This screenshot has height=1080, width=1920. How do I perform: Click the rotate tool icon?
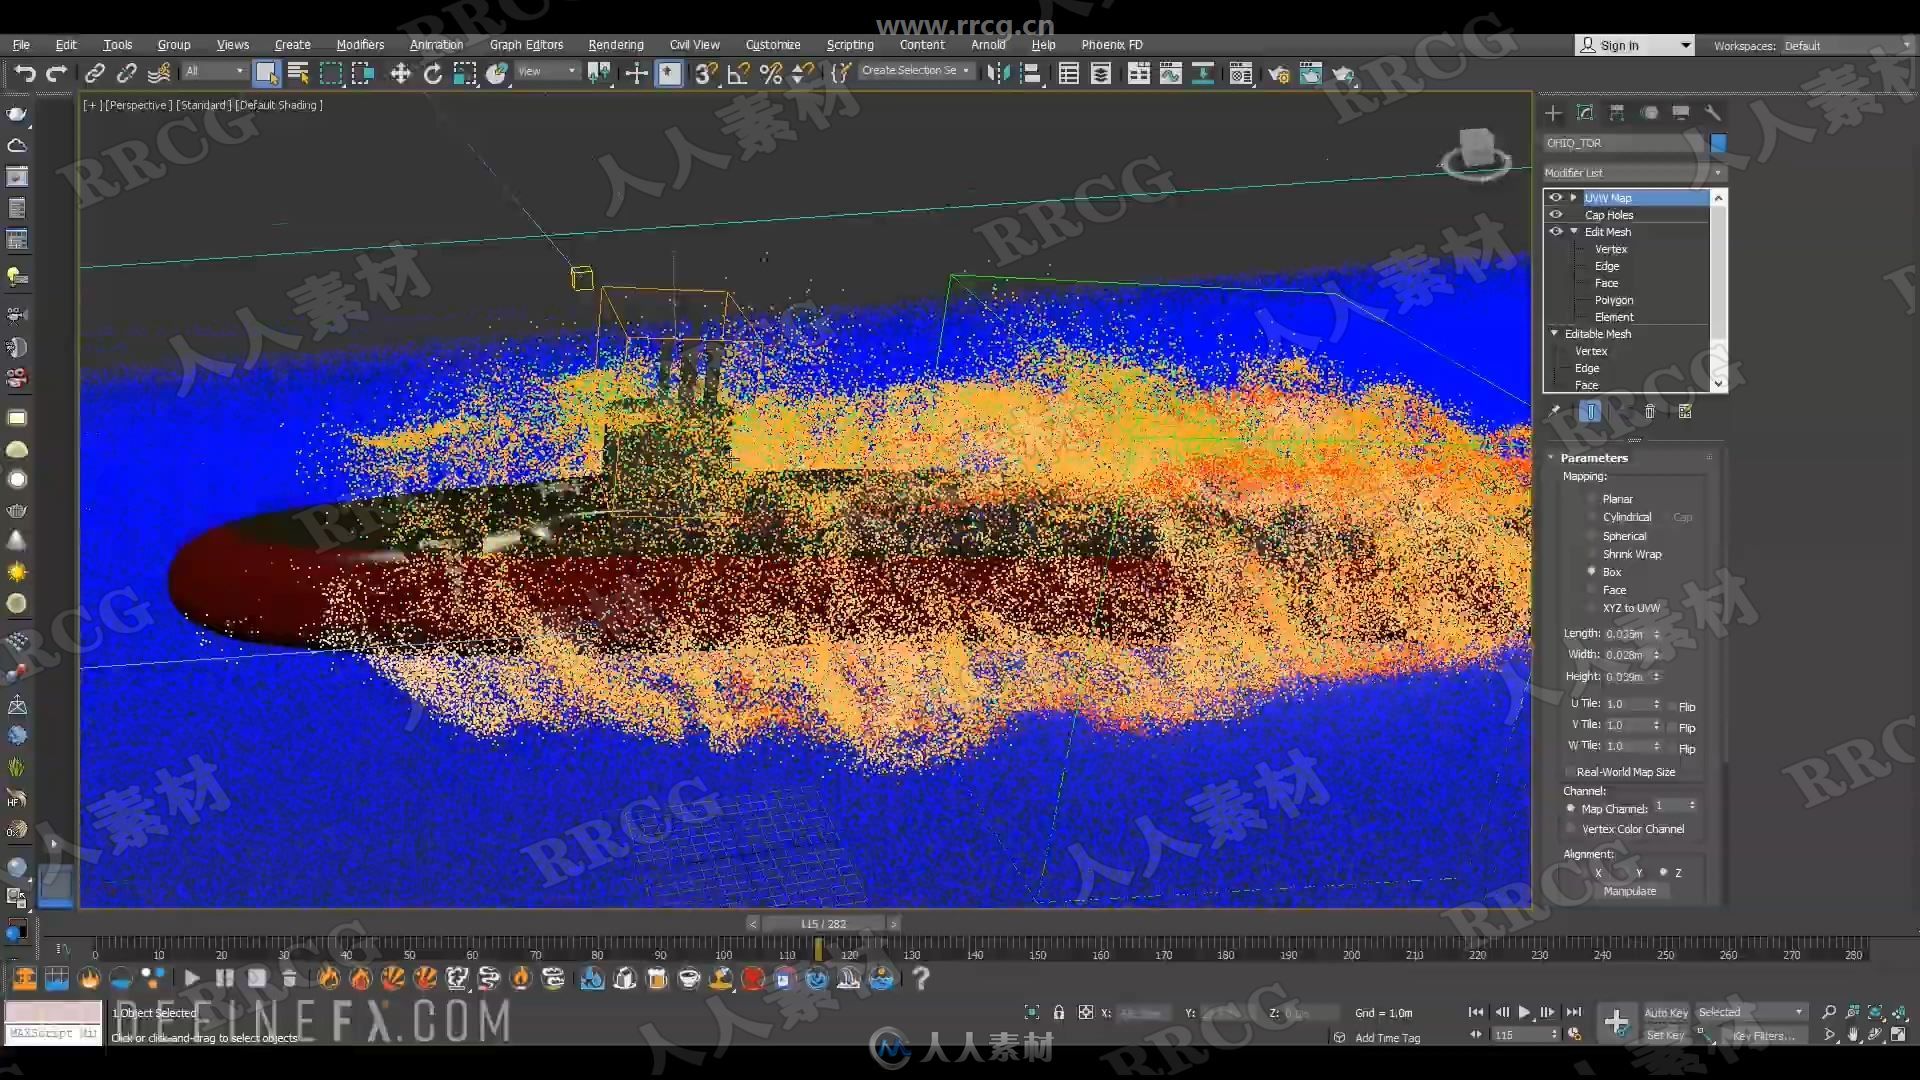click(431, 73)
